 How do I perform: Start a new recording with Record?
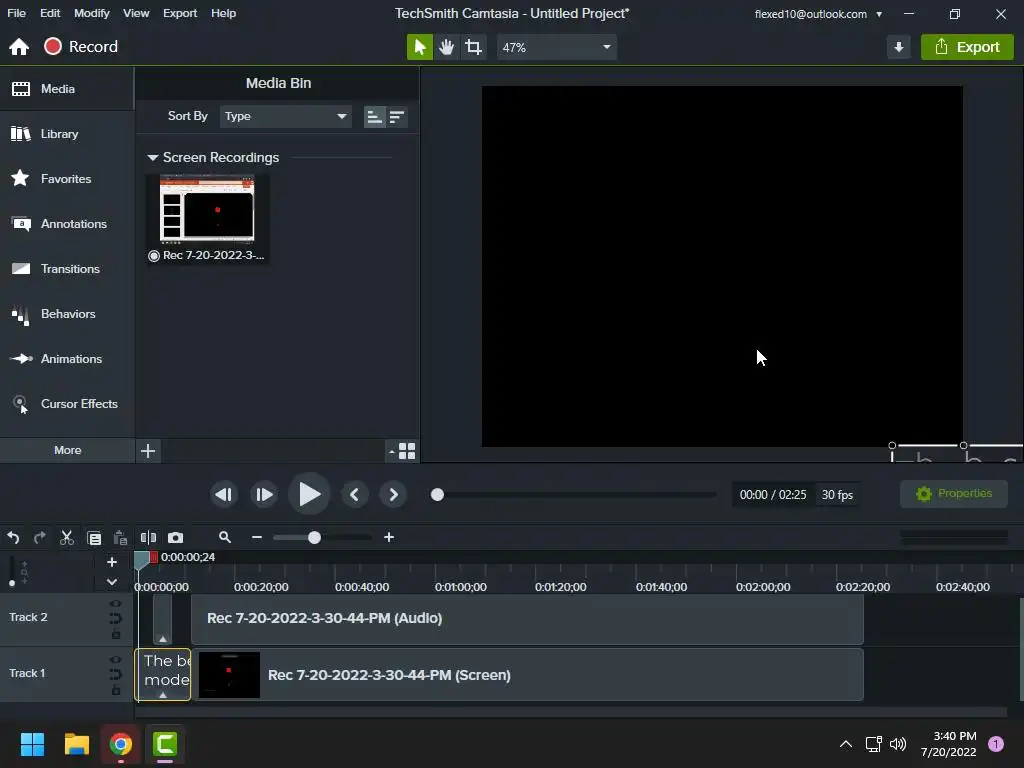tap(81, 47)
